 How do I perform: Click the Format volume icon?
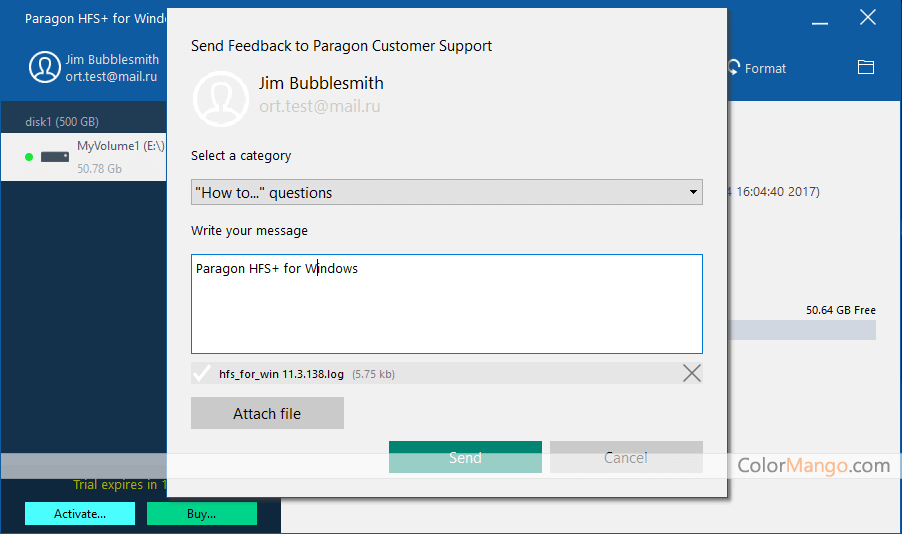[736, 68]
